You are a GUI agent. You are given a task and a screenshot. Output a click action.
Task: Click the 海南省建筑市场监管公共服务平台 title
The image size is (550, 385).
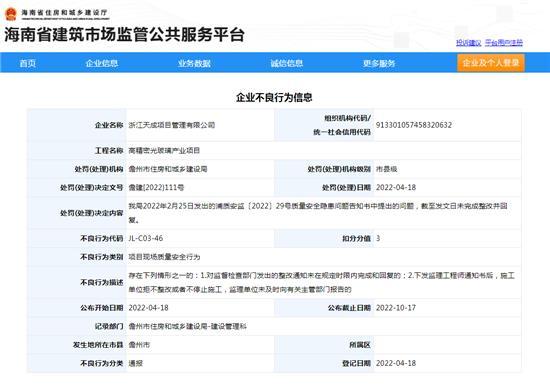coord(124,35)
